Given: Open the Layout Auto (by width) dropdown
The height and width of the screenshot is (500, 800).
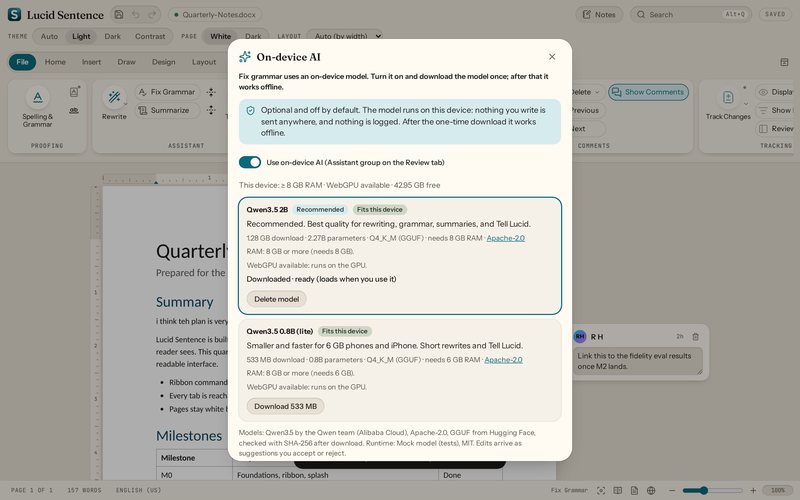Looking at the screenshot, I should [344, 36].
